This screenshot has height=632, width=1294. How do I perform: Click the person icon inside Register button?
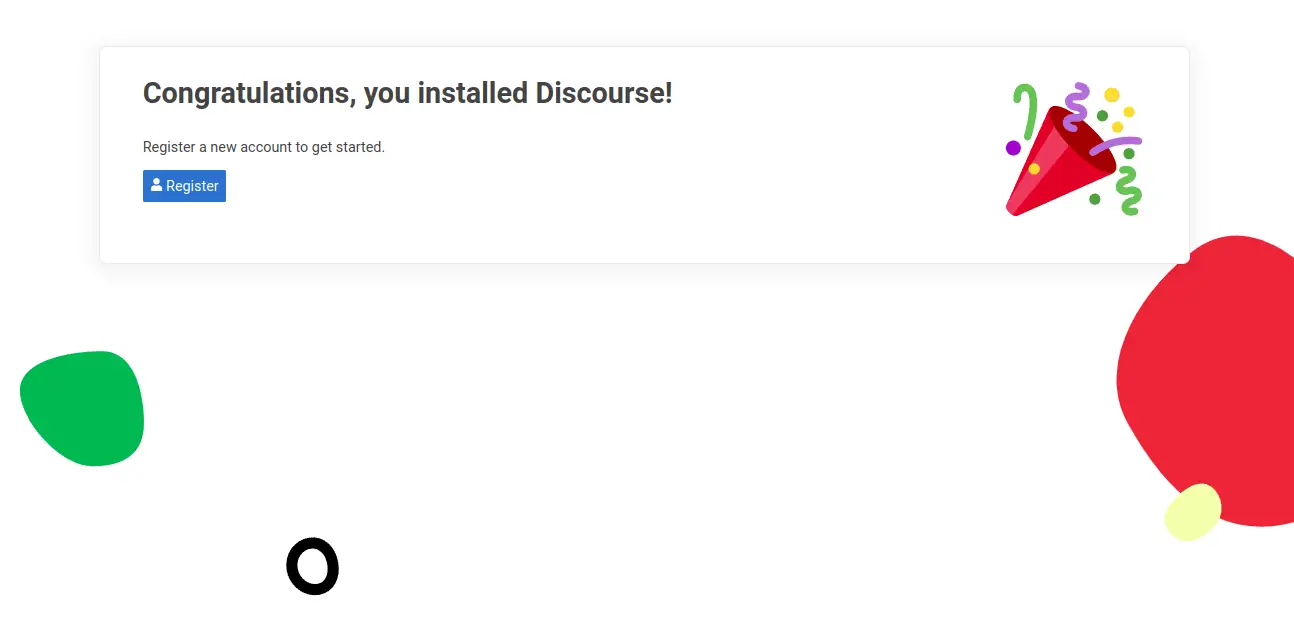(156, 185)
